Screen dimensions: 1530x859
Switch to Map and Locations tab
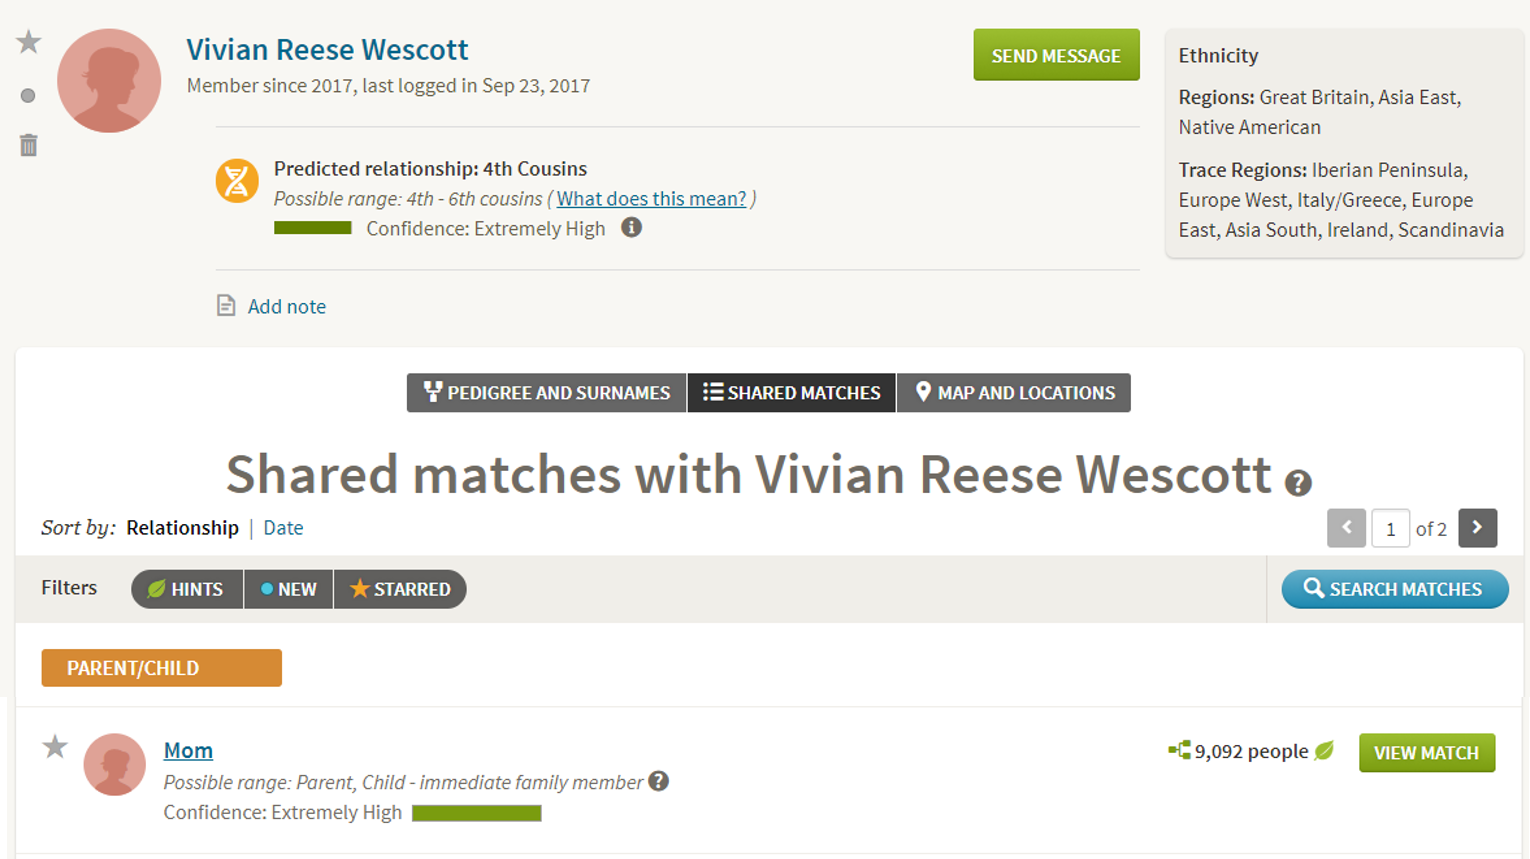(x=1014, y=393)
